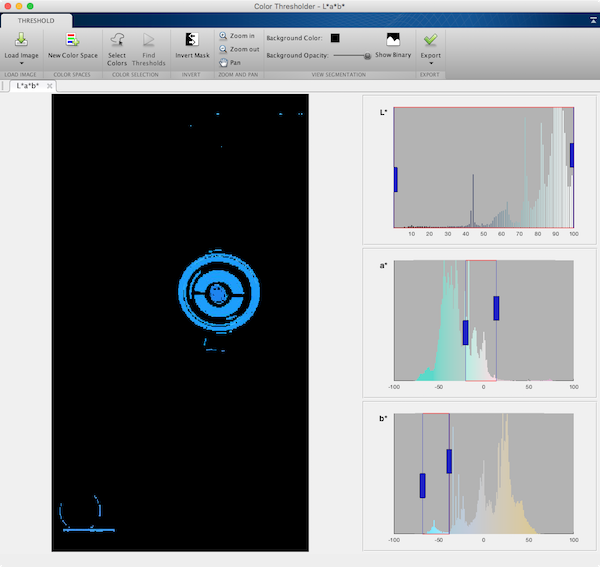Click the left b* histogram threshold handle
600x567 pixels.
(423, 485)
